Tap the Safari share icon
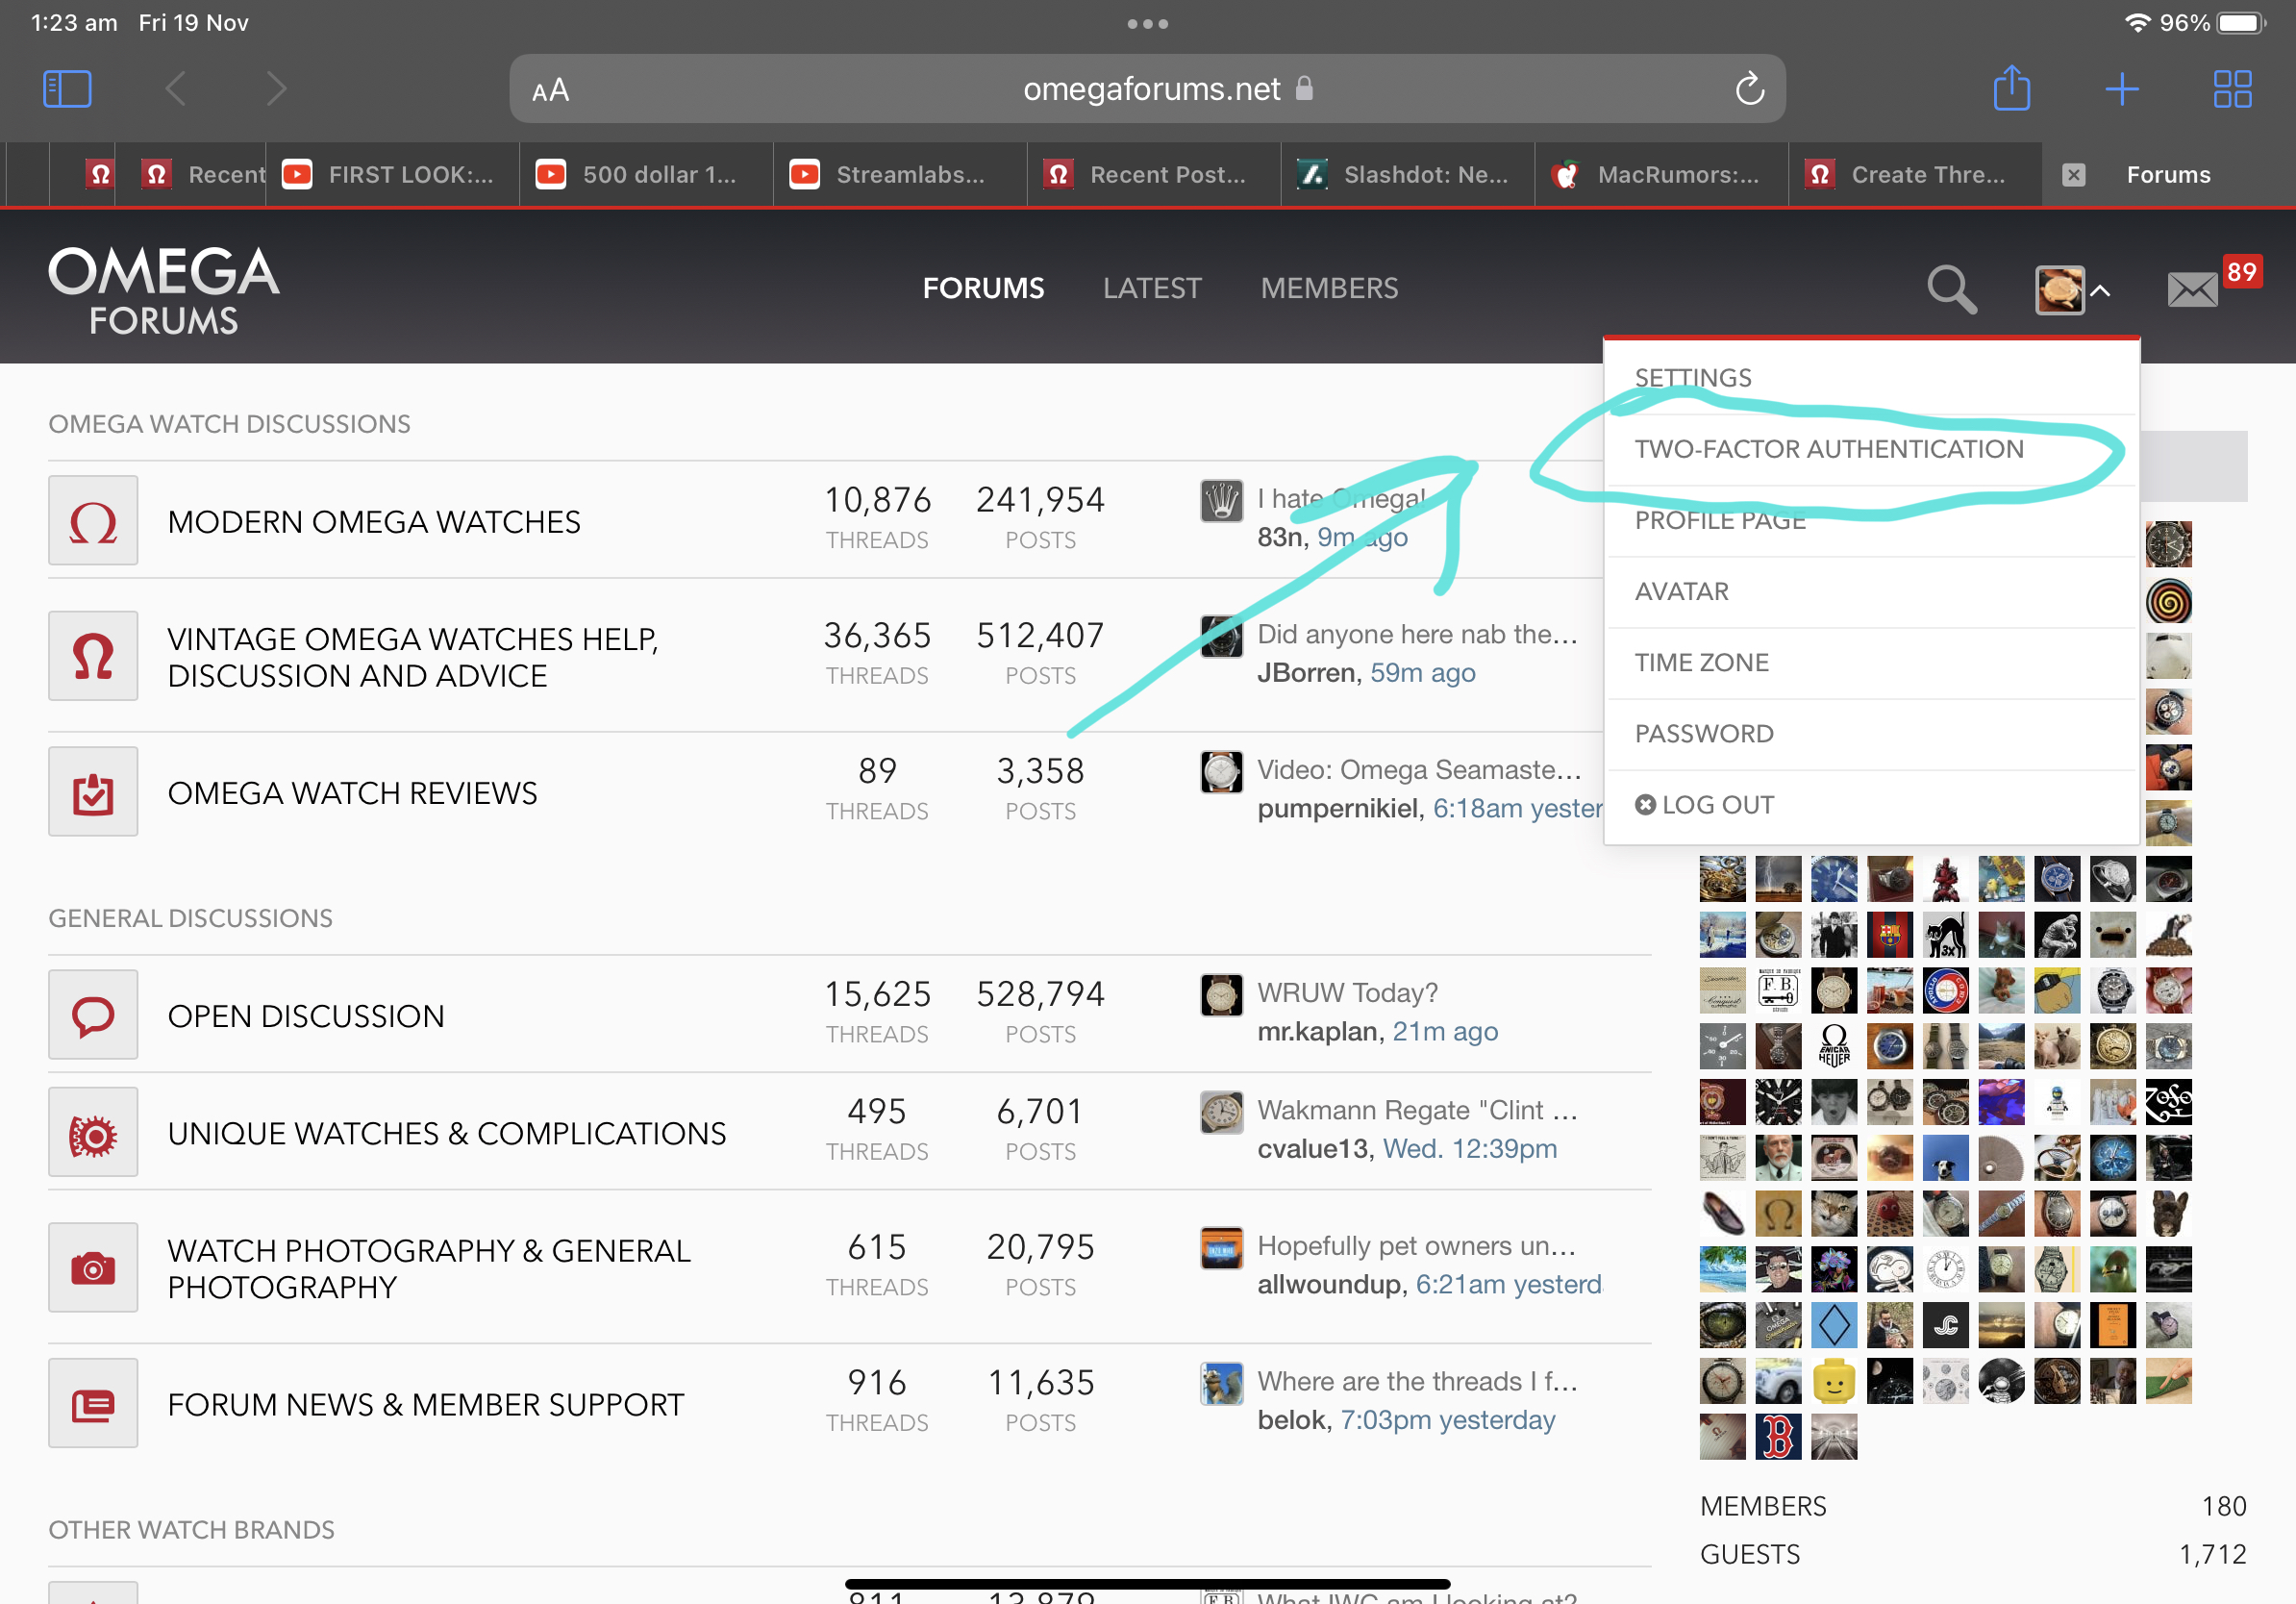 [2011, 89]
